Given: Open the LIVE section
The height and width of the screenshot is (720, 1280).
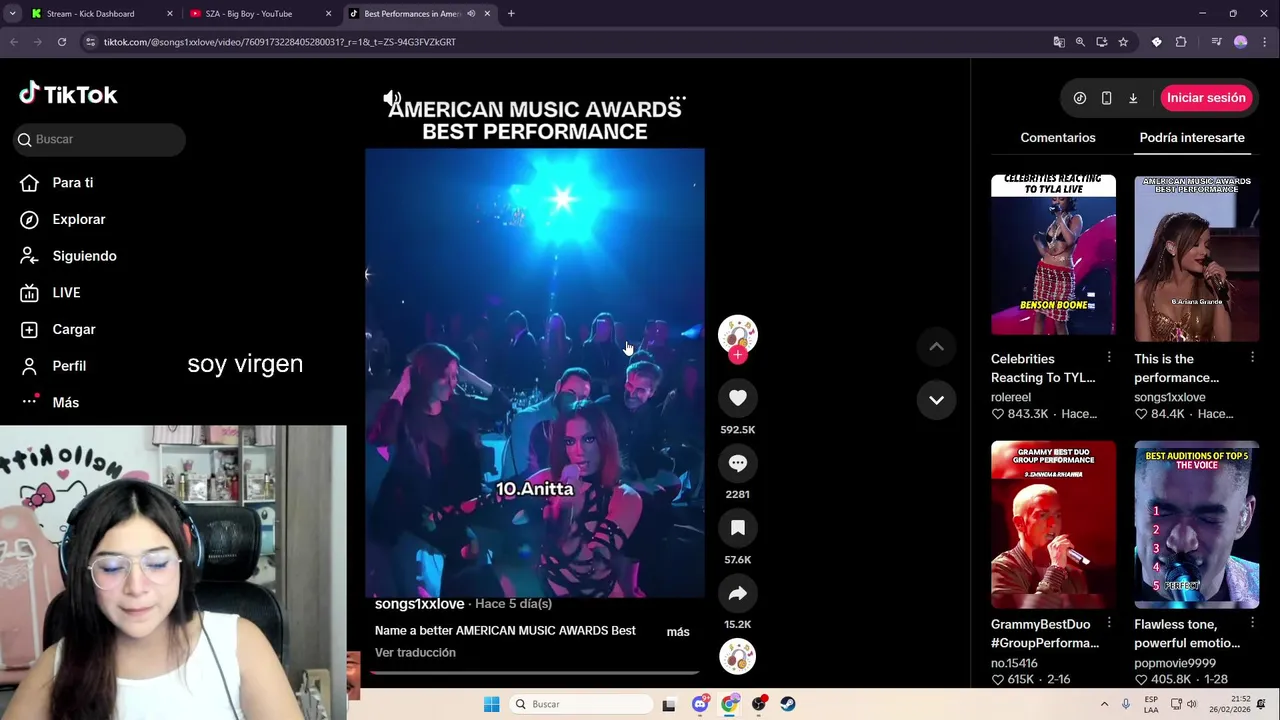Looking at the screenshot, I should click(66, 293).
